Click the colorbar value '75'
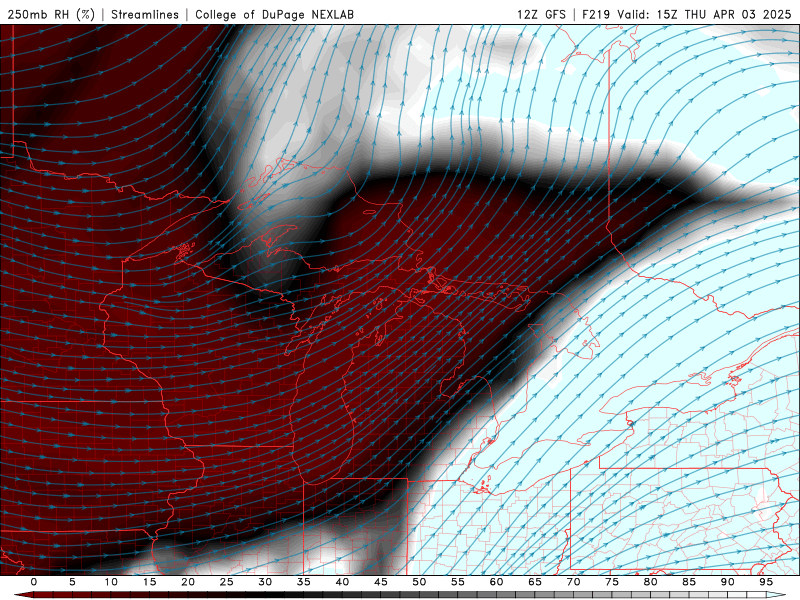 coord(612,582)
